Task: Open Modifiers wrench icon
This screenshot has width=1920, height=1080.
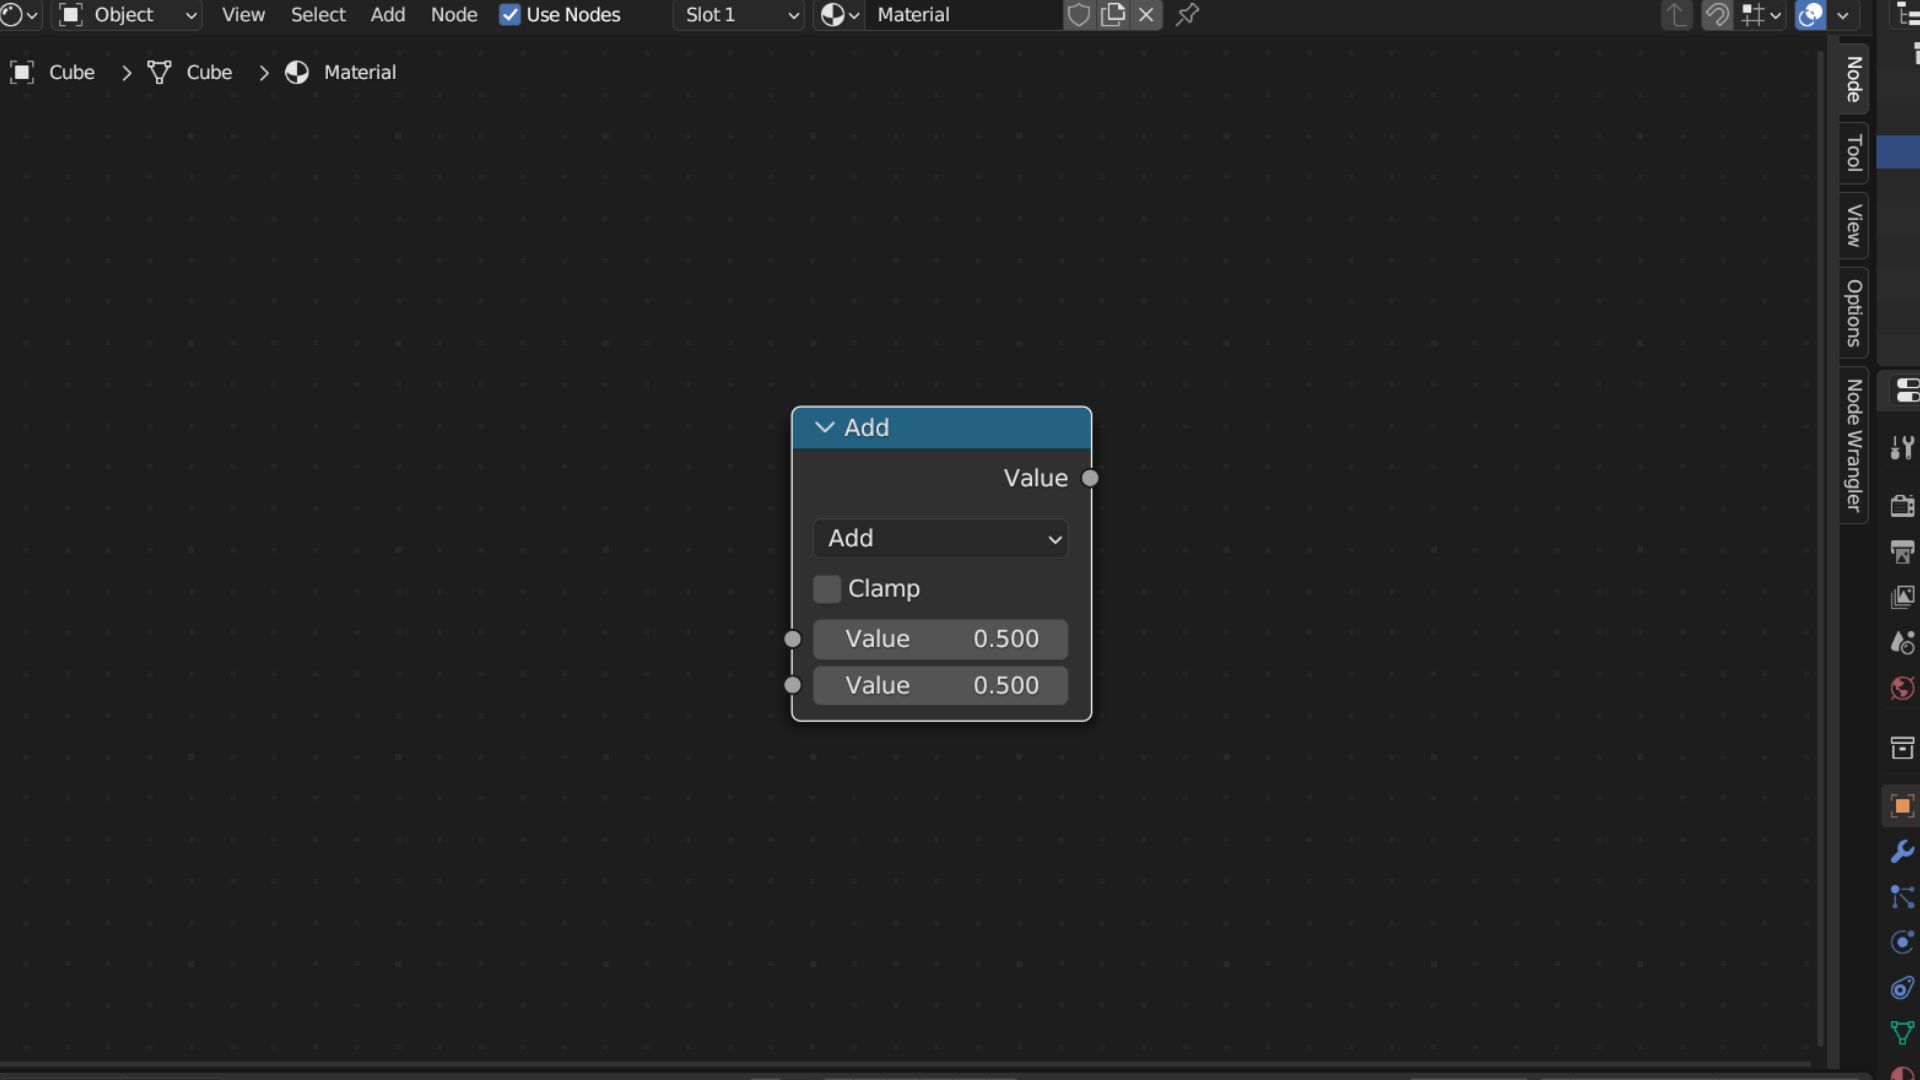Action: point(1902,851)
